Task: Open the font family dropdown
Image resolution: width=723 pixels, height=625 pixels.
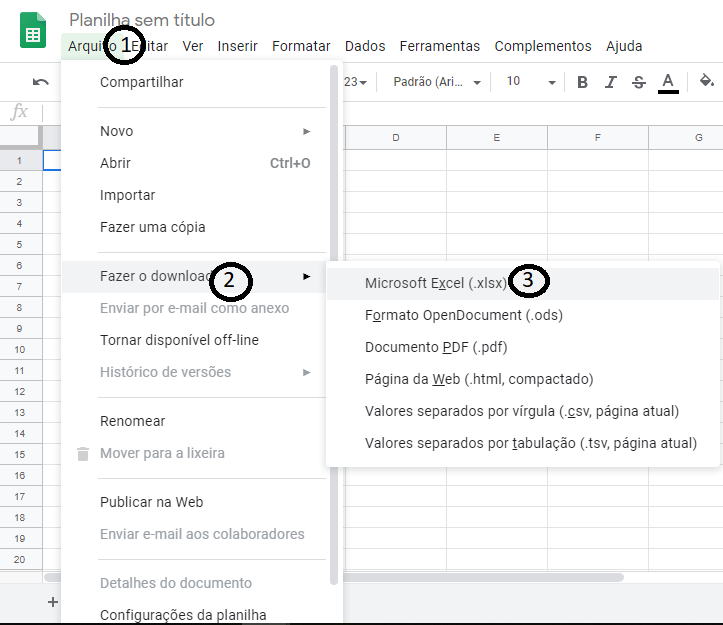Action: coord(437,82)
